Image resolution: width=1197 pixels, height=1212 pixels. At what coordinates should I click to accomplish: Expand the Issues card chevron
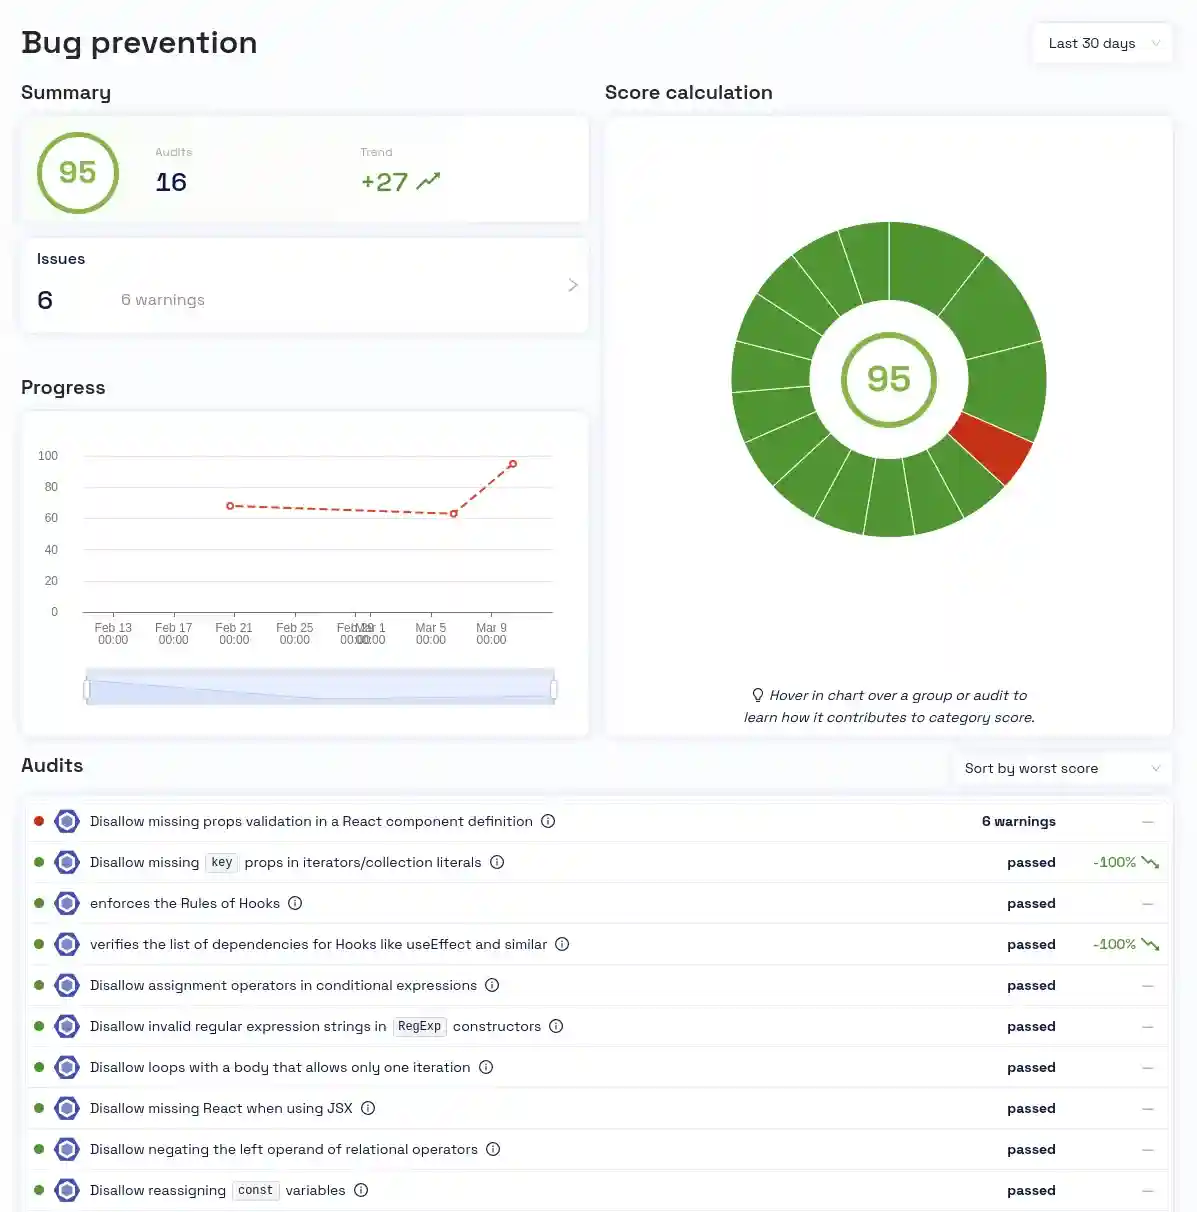pos(573,285)
